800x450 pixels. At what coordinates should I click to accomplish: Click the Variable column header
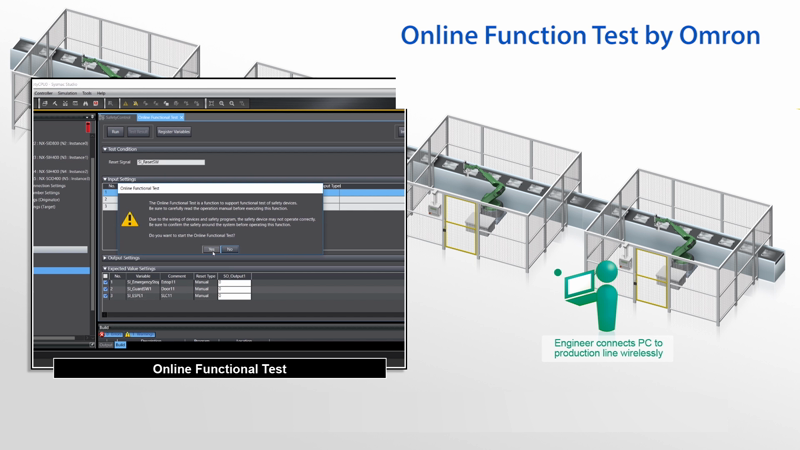point(143,276)
